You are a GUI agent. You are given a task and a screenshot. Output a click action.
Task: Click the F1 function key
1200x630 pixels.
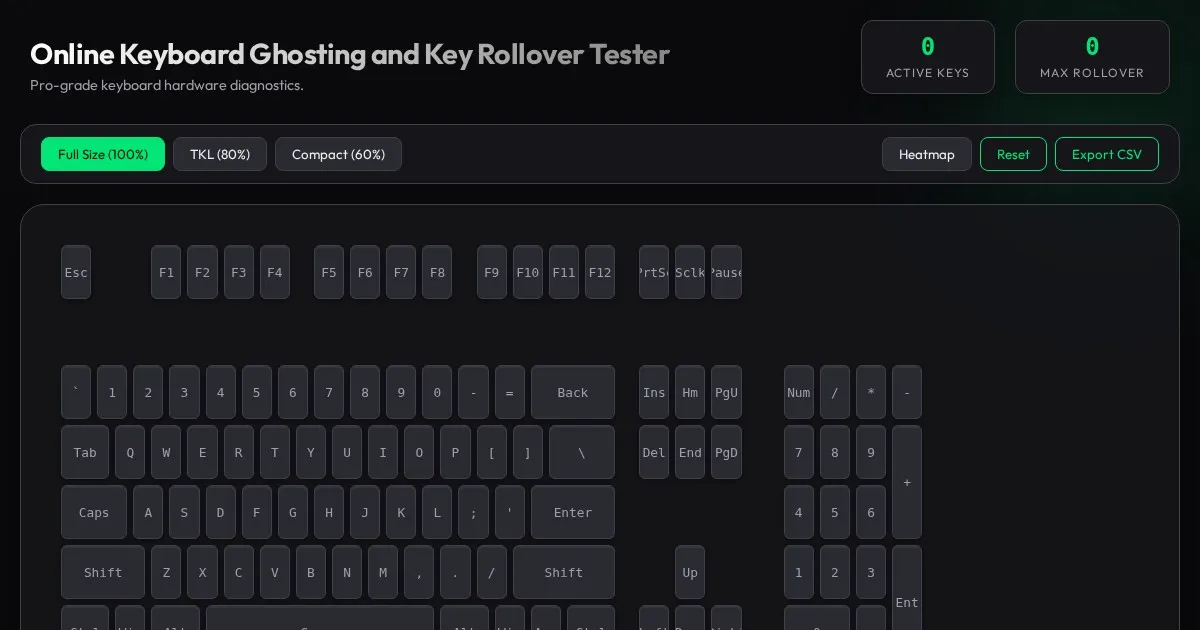(x=166, y=272)
